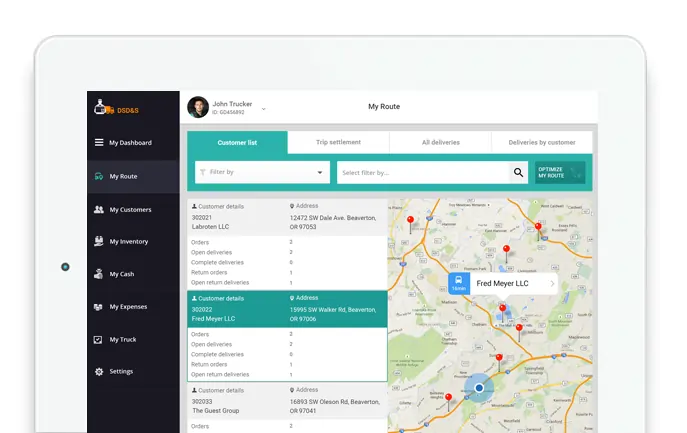Click the blue current location marker on map

click(479, 387)
